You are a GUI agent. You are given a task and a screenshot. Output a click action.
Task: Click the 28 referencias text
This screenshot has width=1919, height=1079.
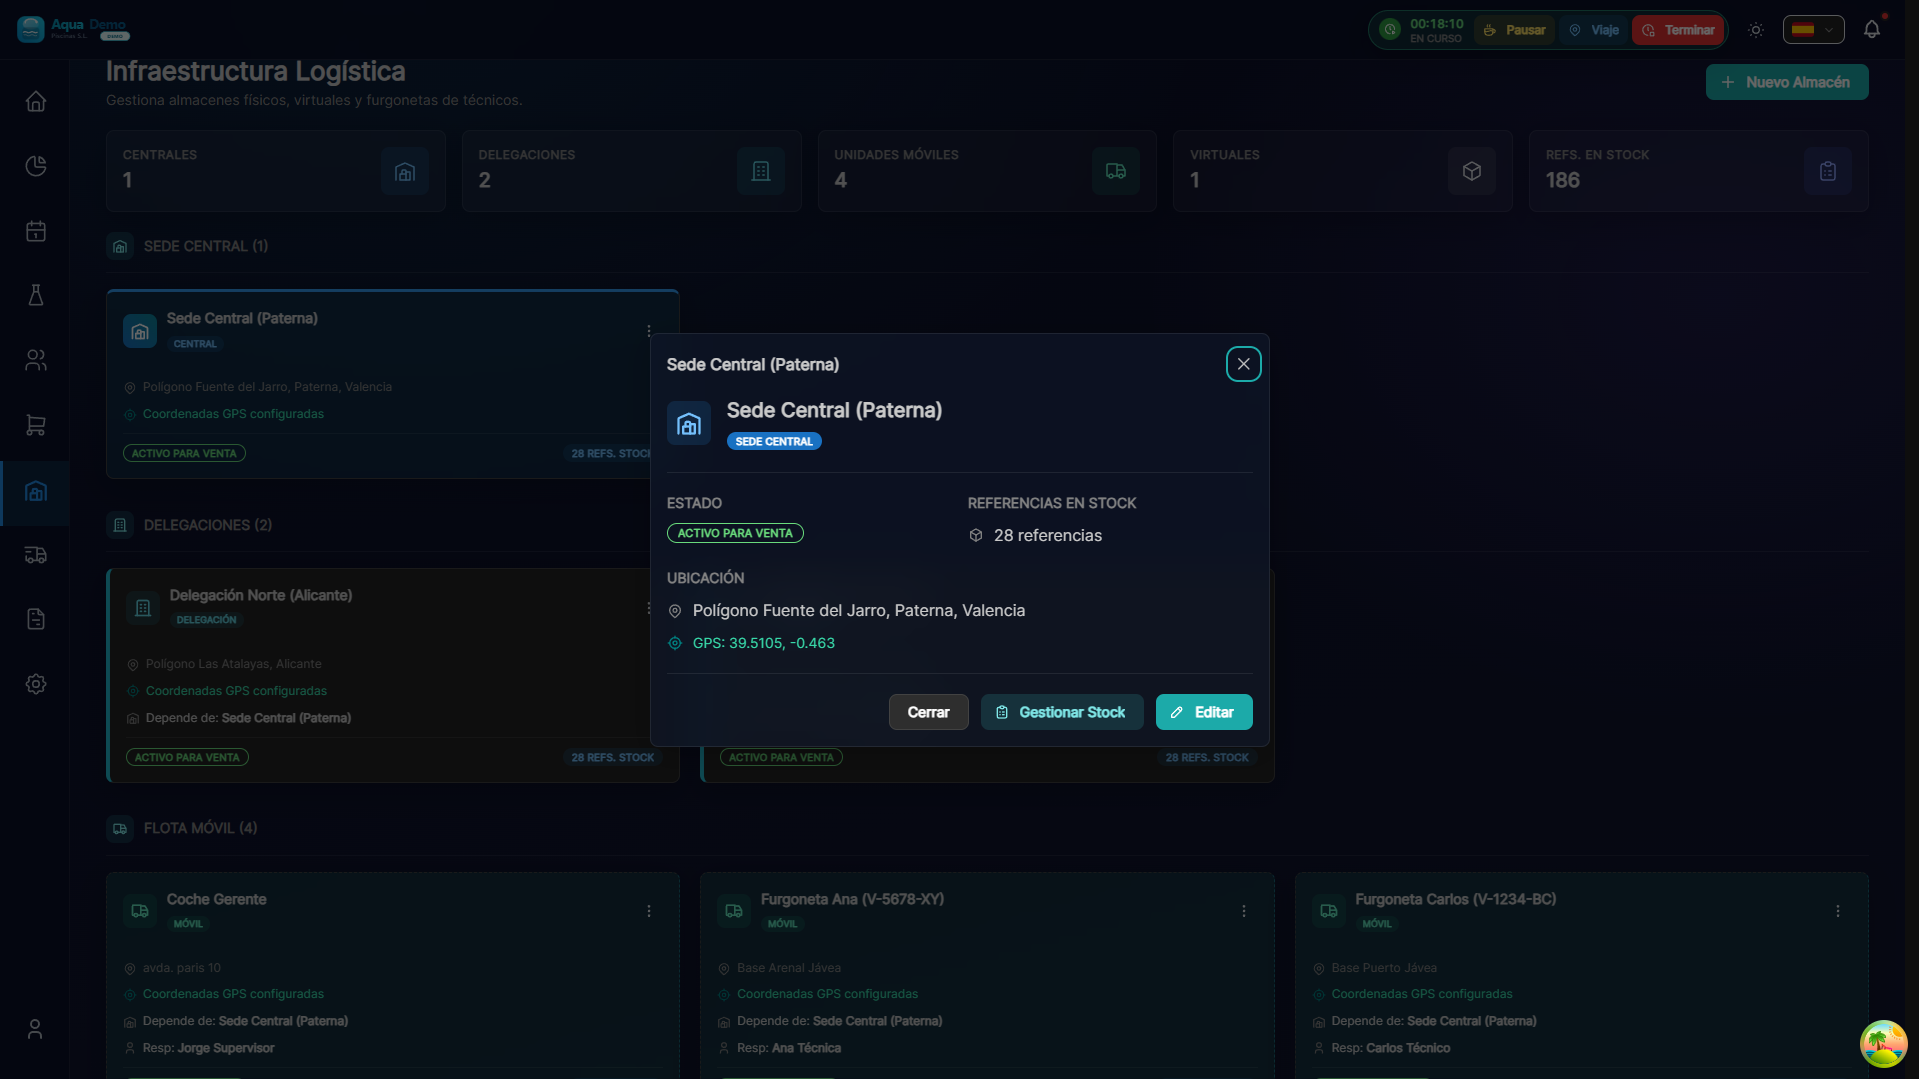[x=1047, y=535]
